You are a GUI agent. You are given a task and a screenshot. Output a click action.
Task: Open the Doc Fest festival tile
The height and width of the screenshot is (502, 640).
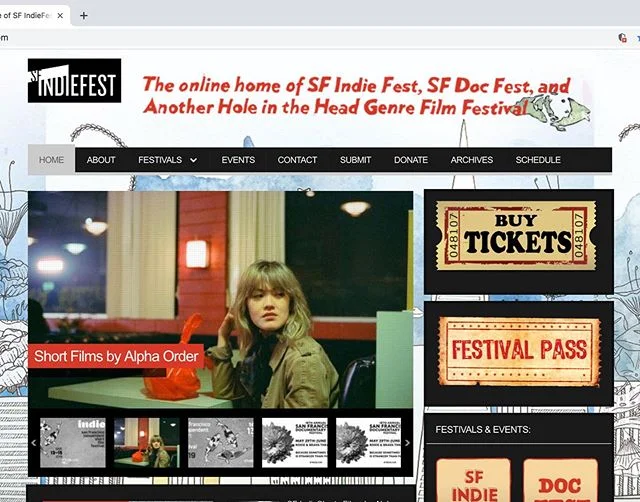point(560,480)
